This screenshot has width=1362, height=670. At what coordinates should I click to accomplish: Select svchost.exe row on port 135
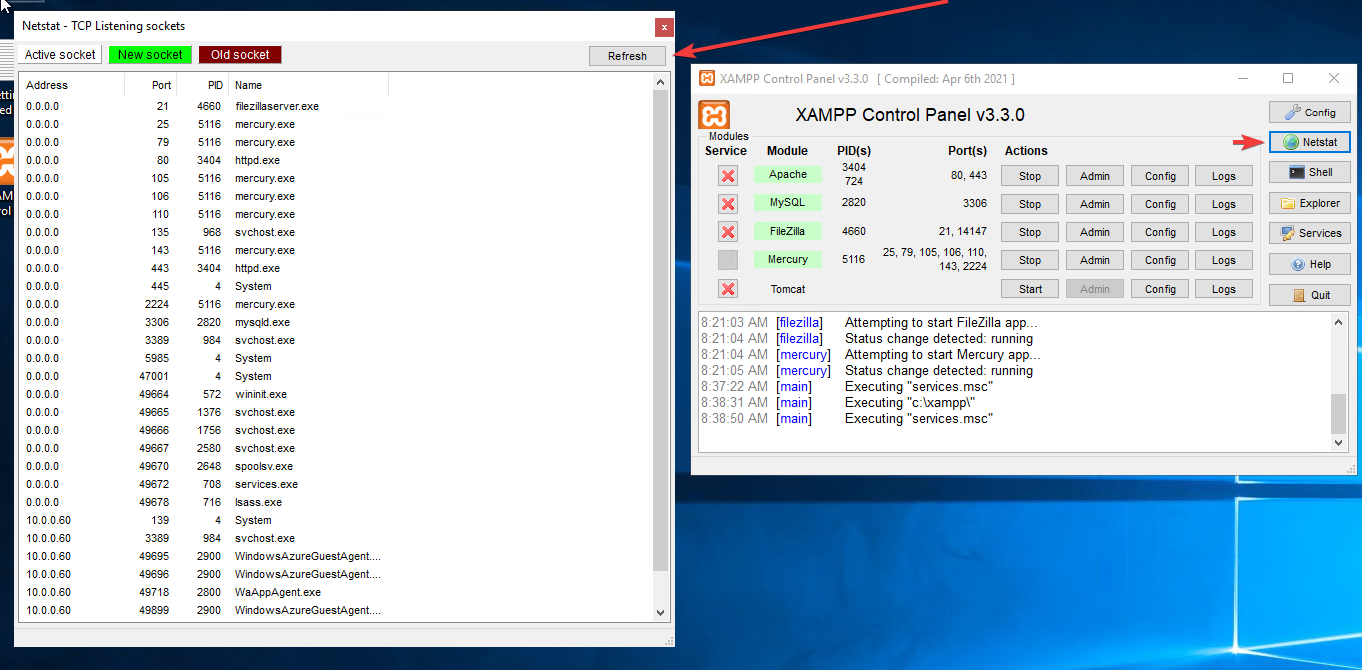[x=205, y=232]
